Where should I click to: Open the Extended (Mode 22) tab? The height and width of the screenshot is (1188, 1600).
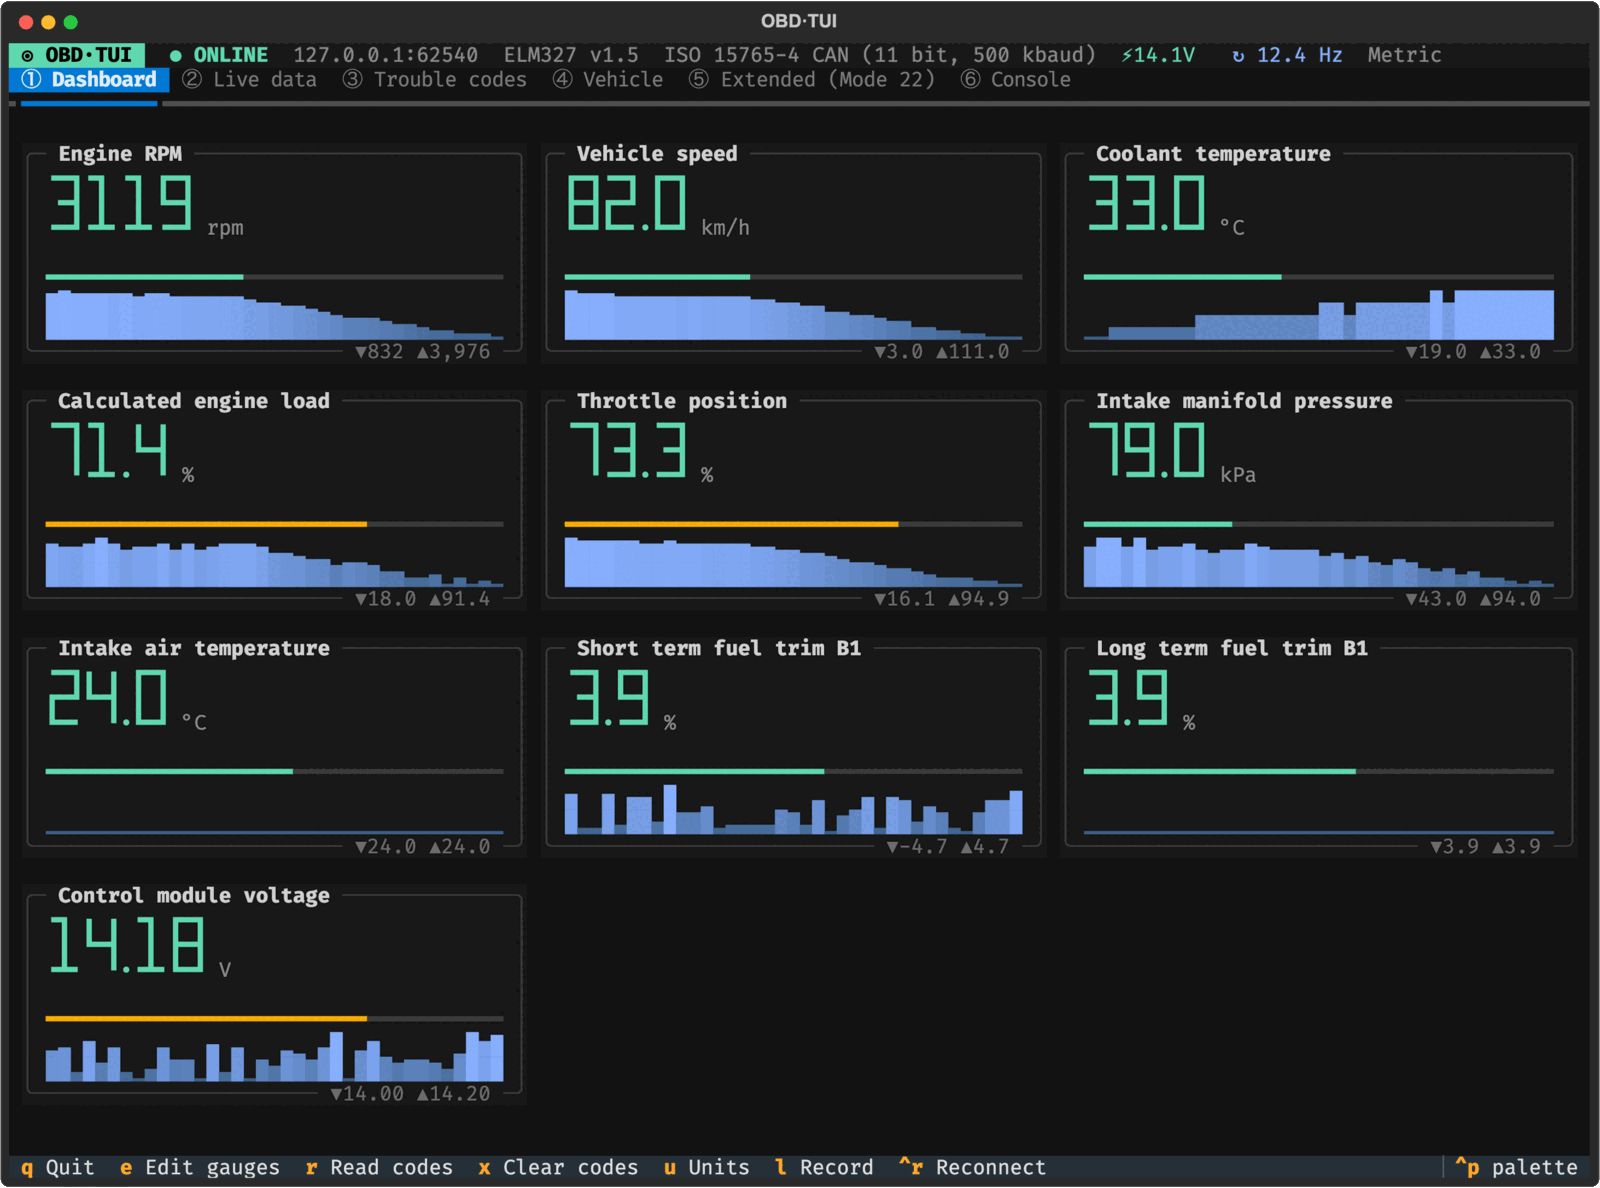[x=812, y=80]
